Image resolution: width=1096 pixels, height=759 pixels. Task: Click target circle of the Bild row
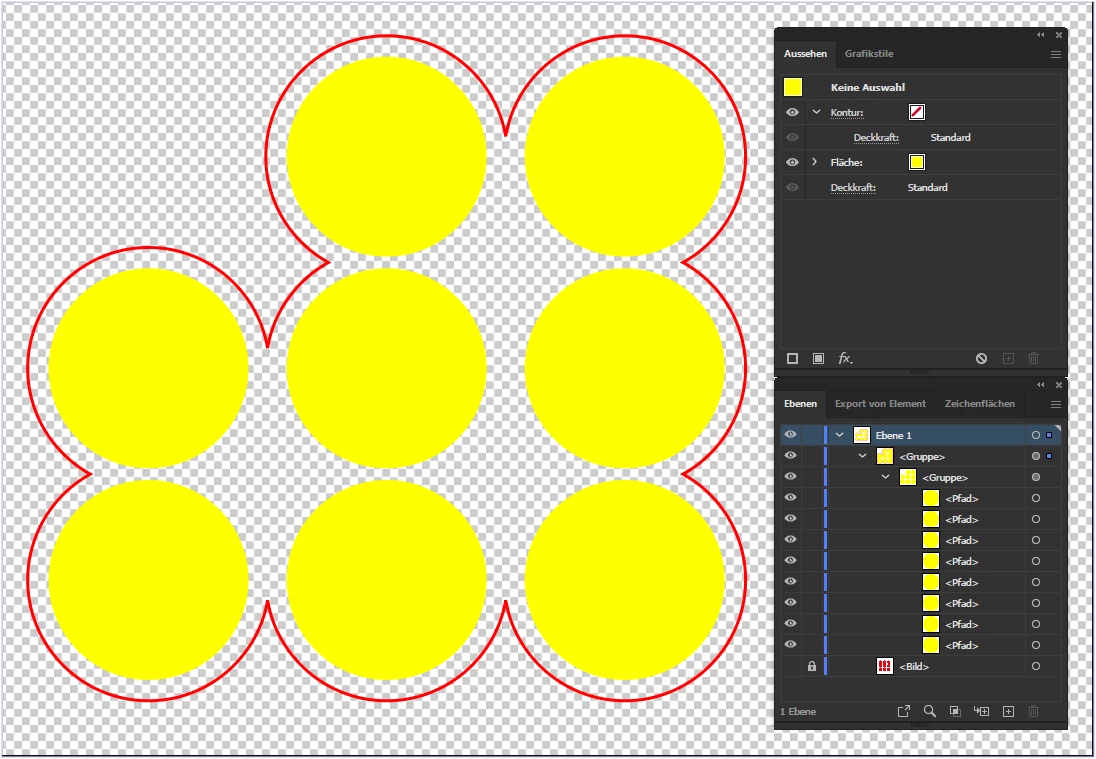point(1036,667)
